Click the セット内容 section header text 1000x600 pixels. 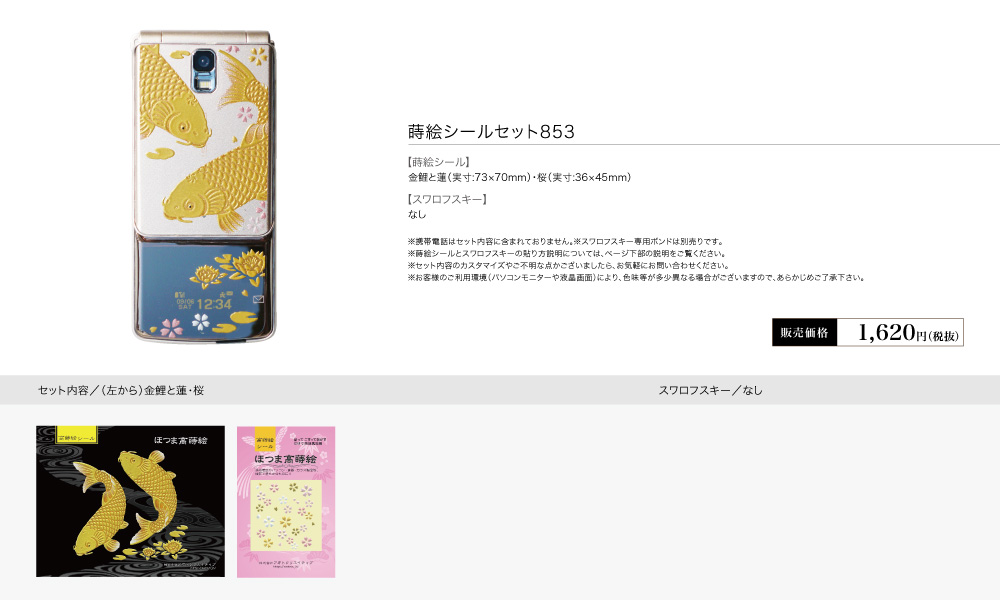(121, 390)
